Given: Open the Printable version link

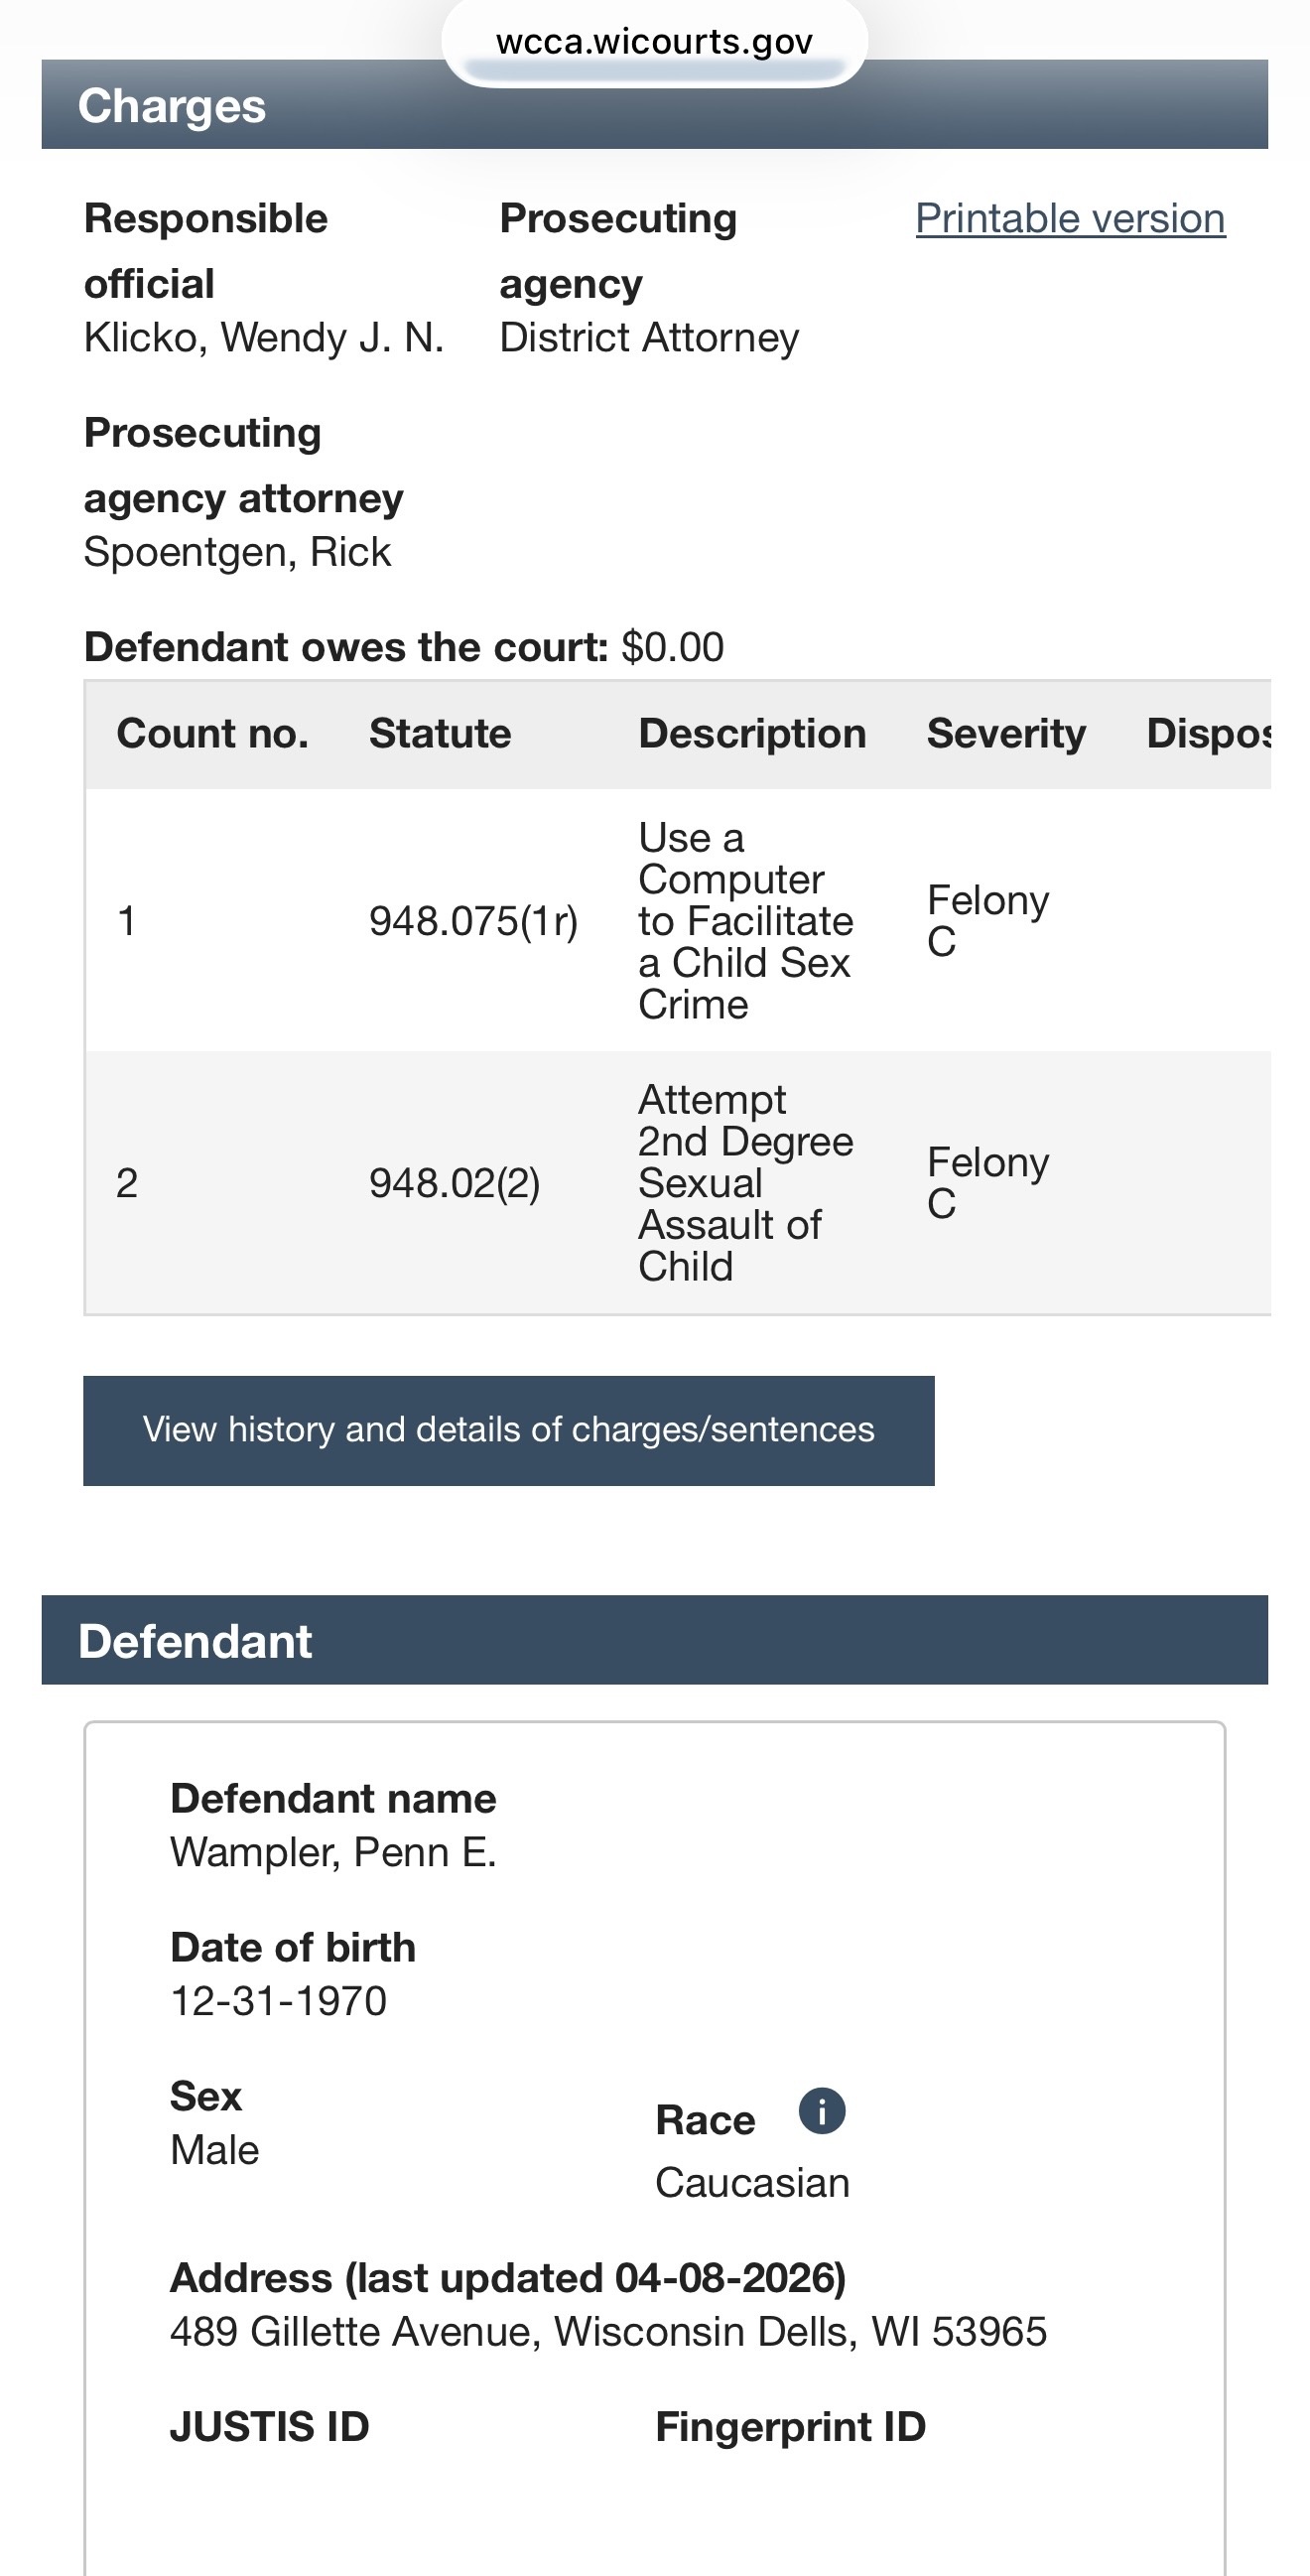Looking at the screenshot, I should coord(1070,218).
